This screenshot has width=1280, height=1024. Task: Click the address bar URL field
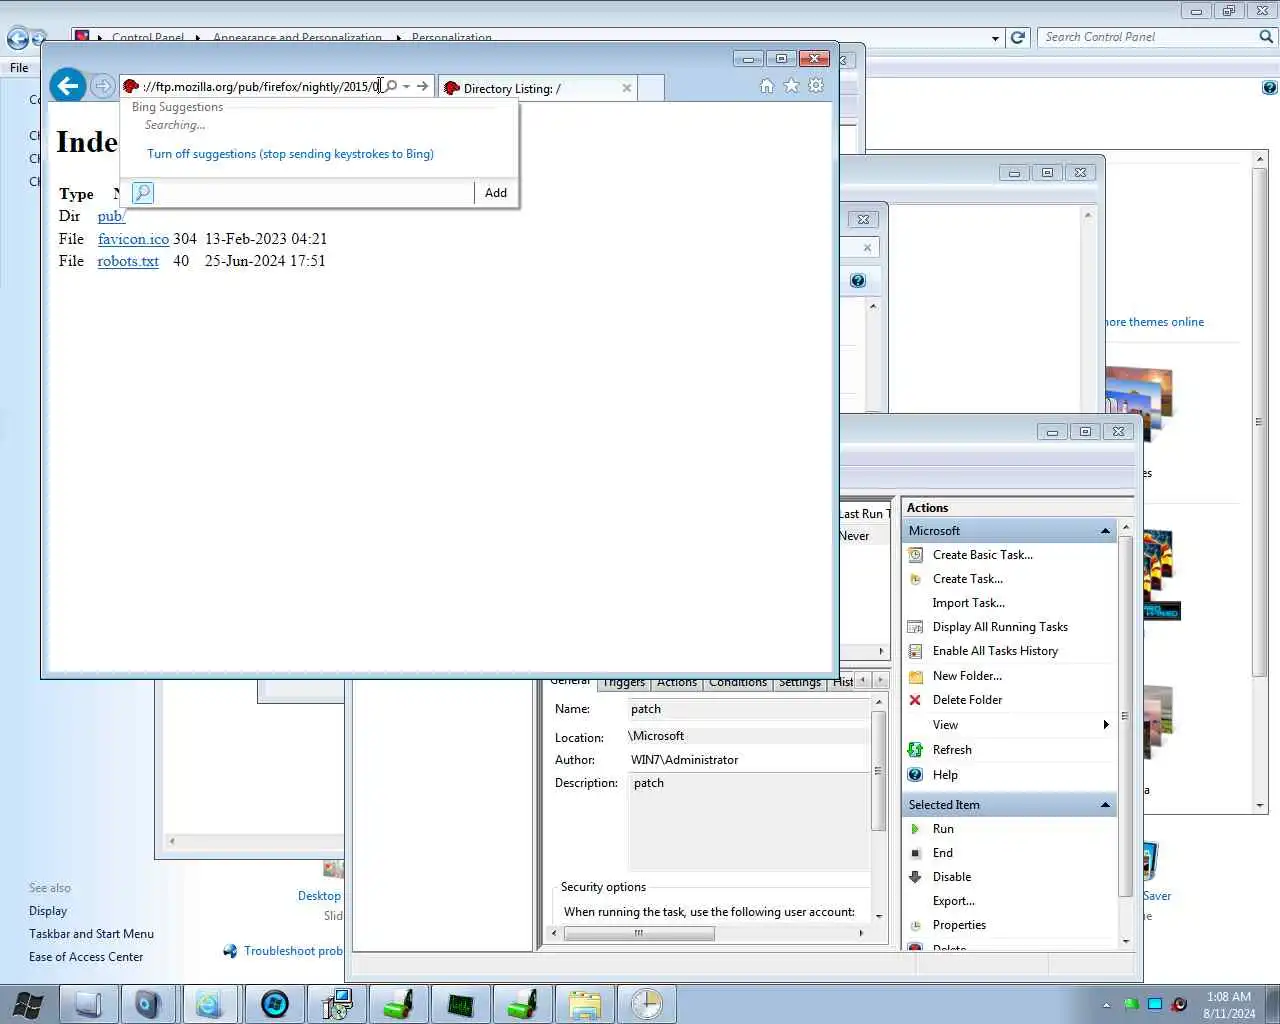[x=260, y=87]
